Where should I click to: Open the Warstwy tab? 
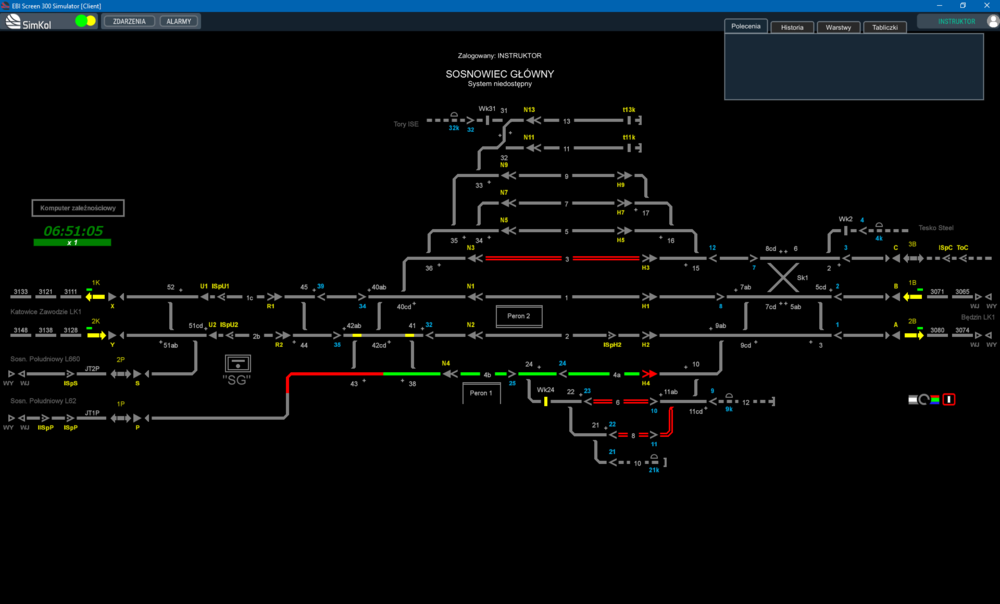[x=838, y=27]
